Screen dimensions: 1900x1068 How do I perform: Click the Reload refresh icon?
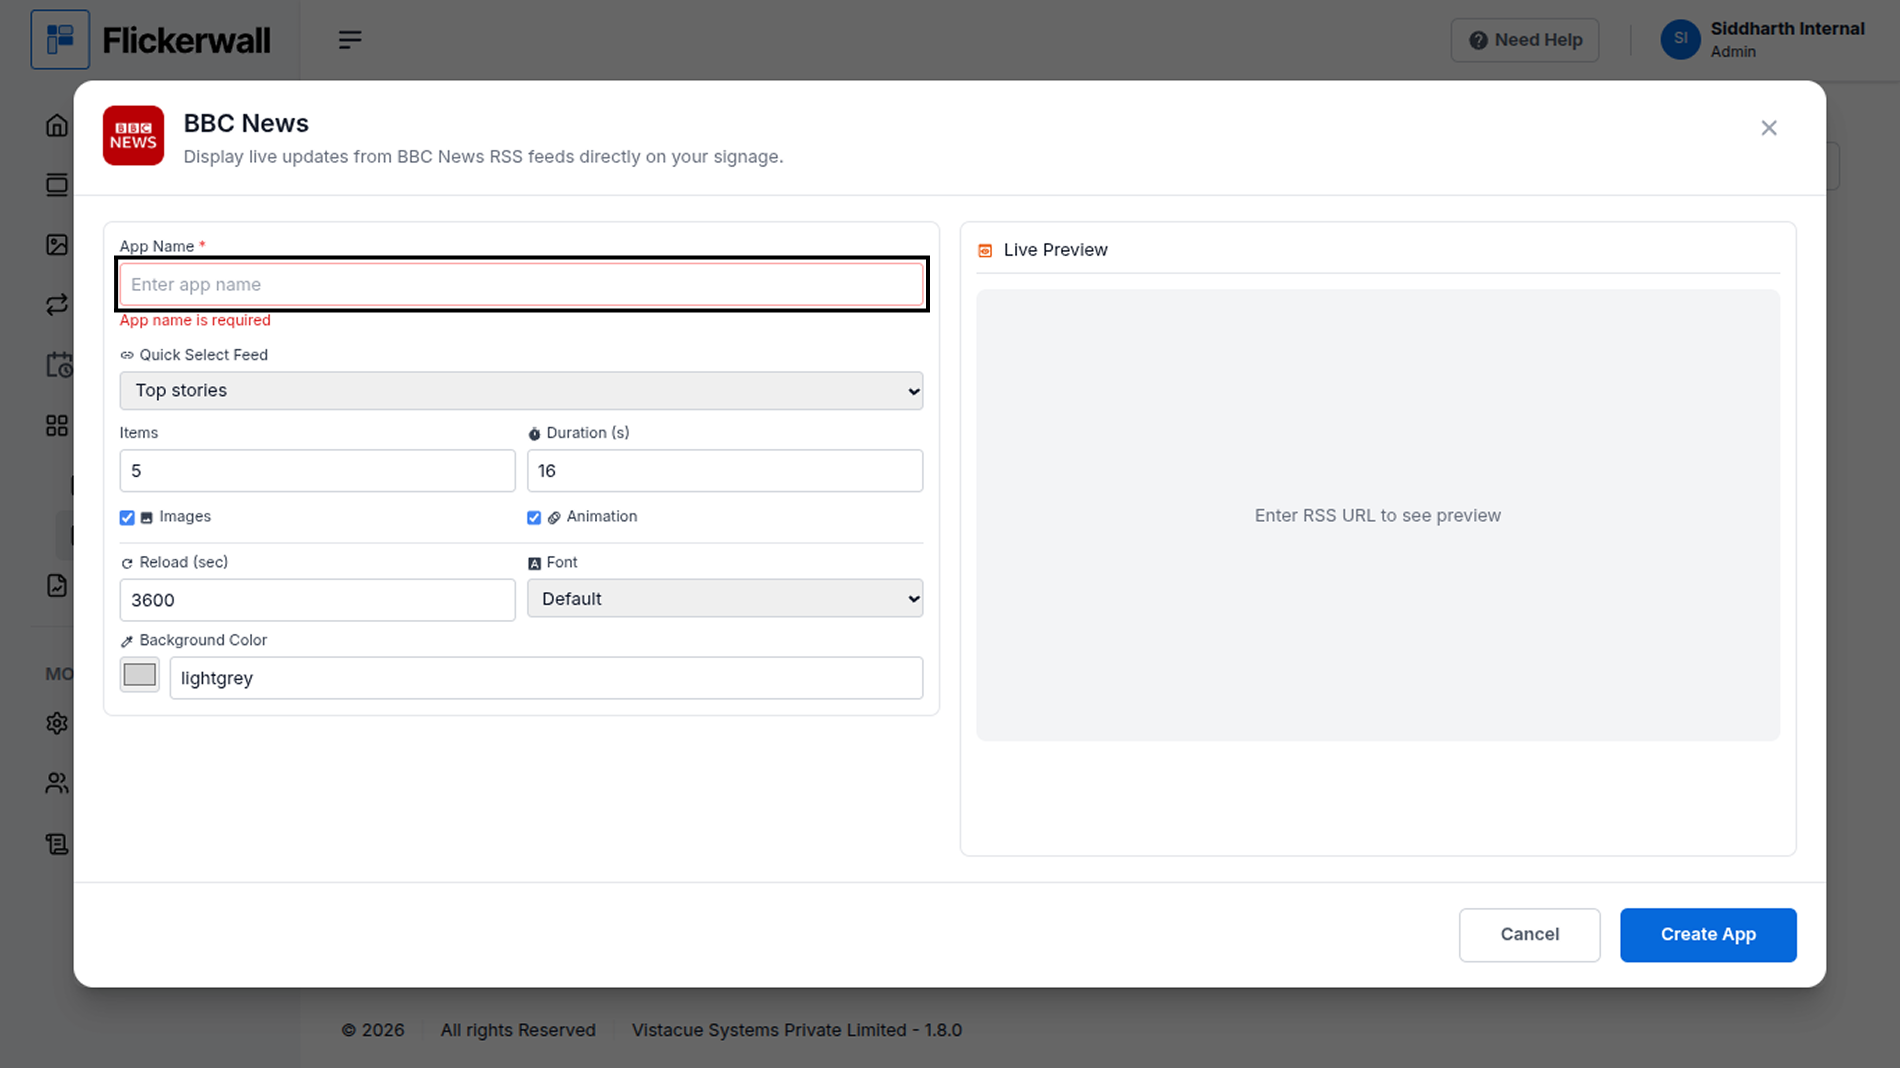[x=127, y=563]
